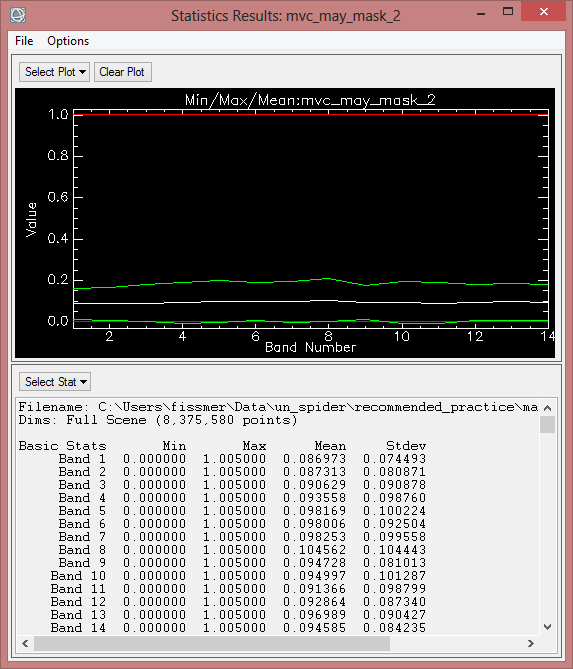Click the vertical scrollbar thumb
Image resolution: width=573 pixels, height=669 pixels.
point(548,425)
